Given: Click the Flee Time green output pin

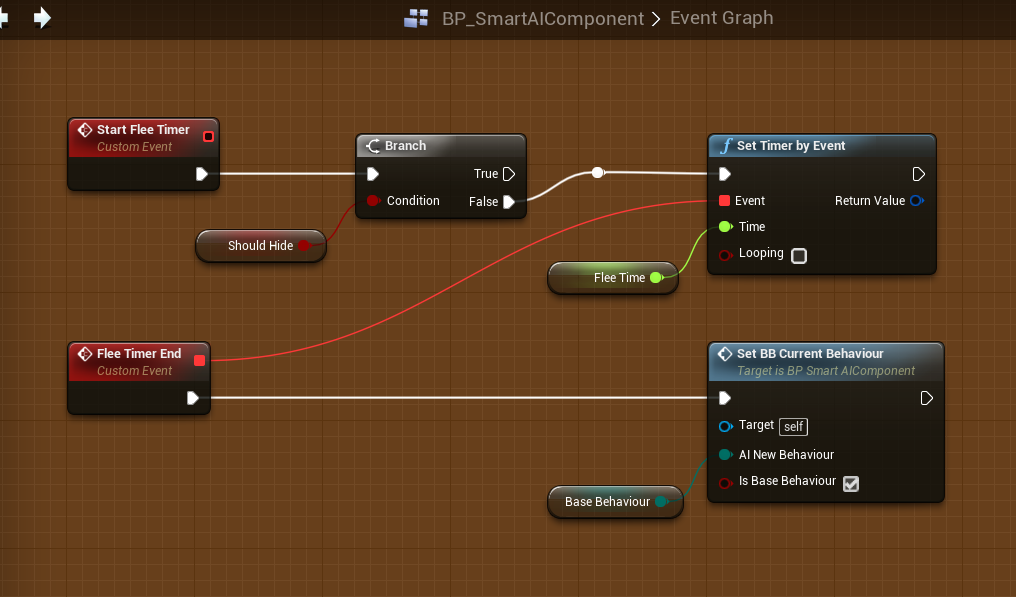Looking at the screenshot, I should (656, 277).
